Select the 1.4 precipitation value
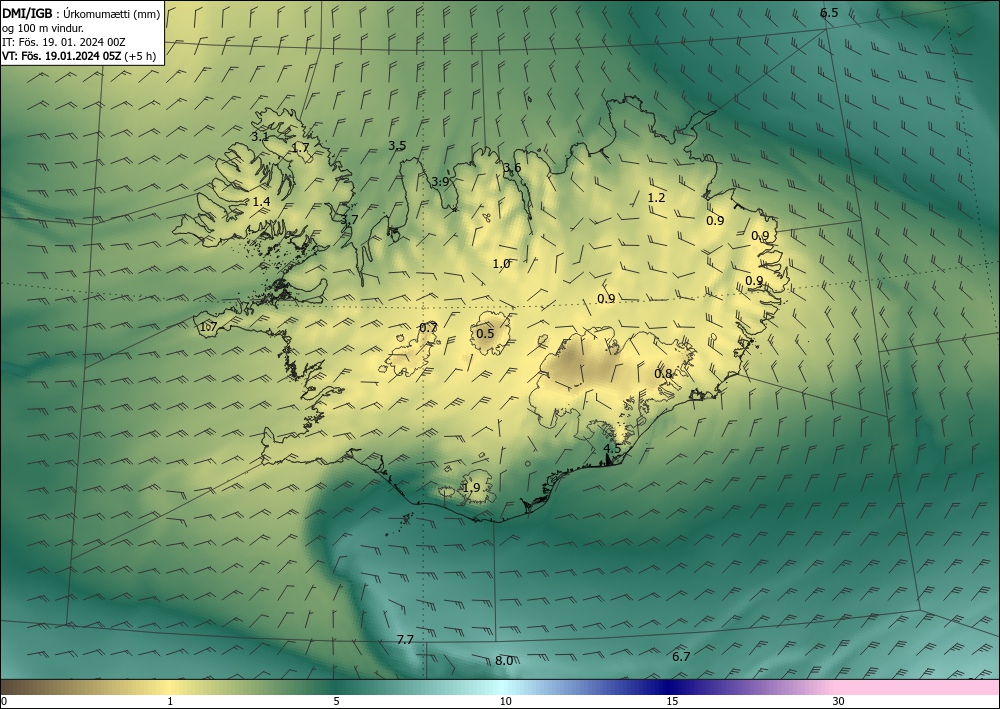1000x709 pixels. pos(261,202)
